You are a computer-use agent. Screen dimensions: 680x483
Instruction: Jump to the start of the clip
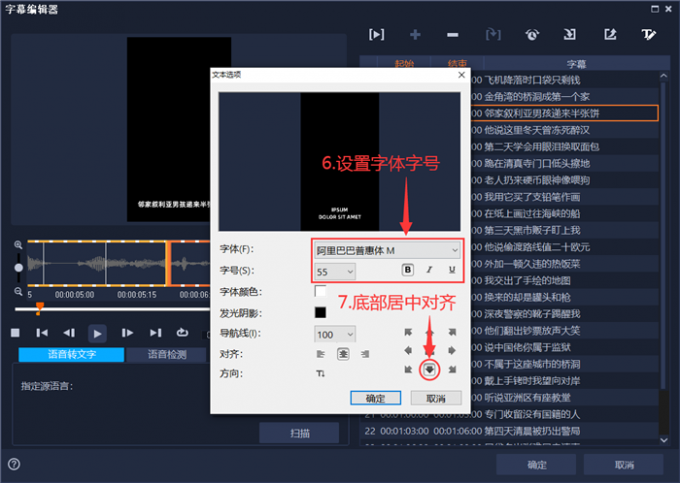42,333
